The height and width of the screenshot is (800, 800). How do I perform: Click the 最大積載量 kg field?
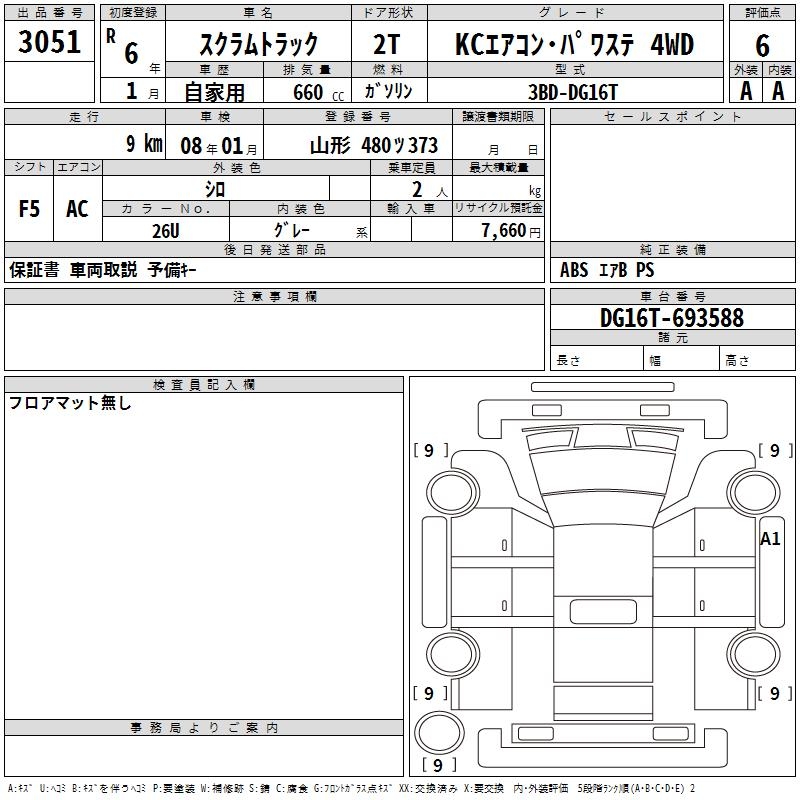coord(498,188)
